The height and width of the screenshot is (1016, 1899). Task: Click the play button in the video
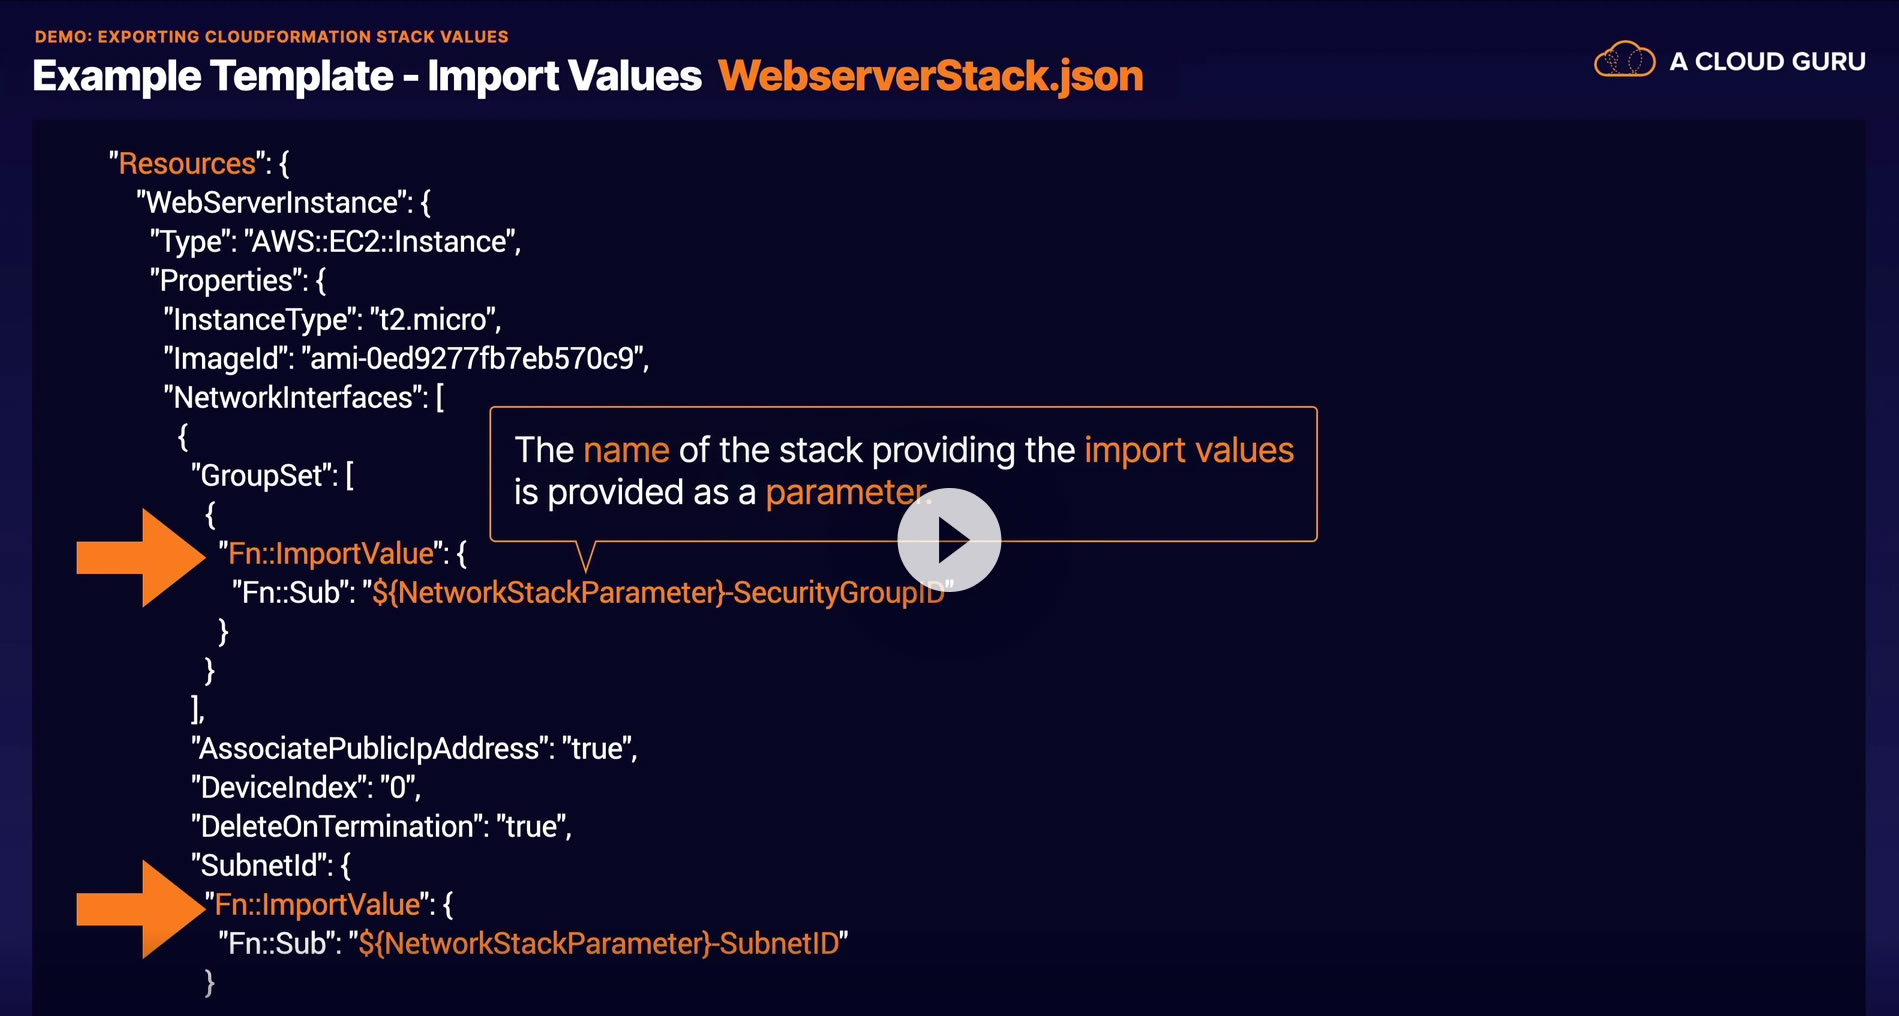tap(949, 540)
